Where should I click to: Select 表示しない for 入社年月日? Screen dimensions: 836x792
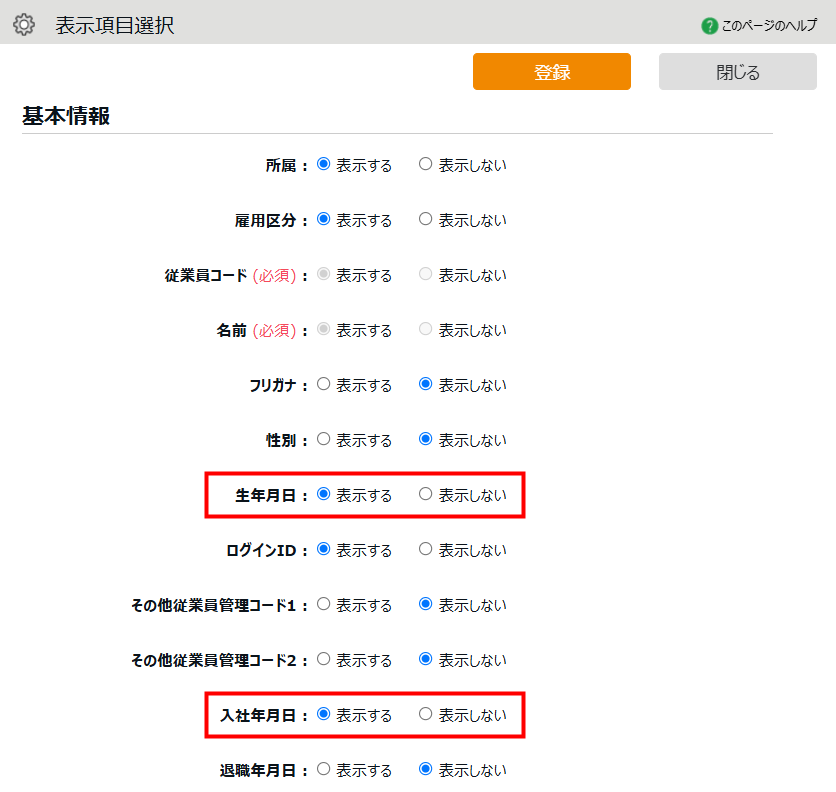pos(425,714)
